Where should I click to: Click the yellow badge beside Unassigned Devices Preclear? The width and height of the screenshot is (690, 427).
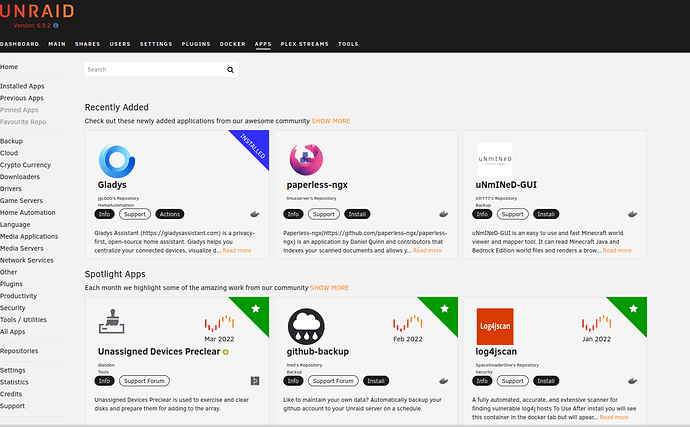[226, 352]
